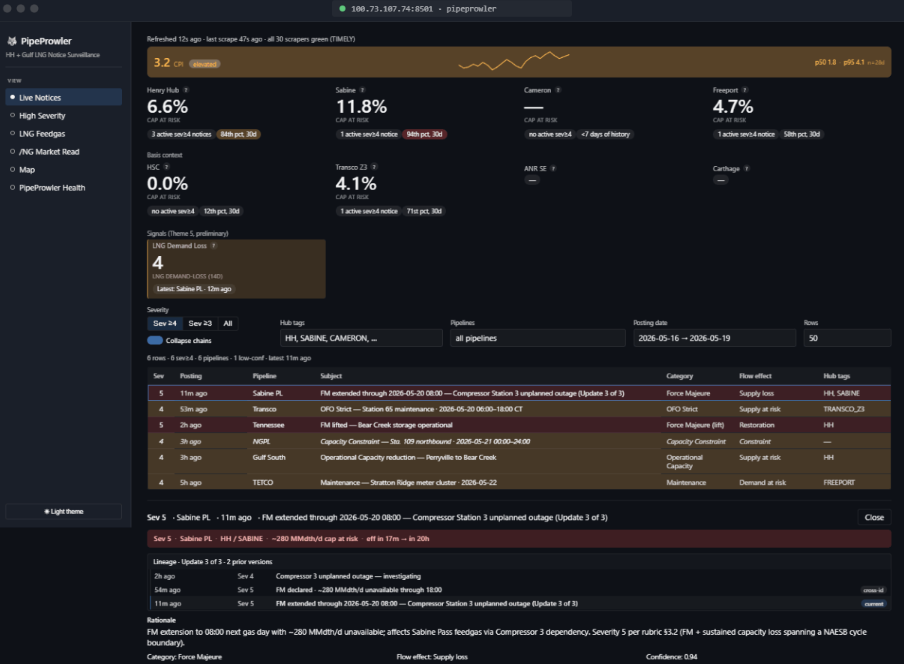Image resolution: width=904 pixels, height=664 pixels.
Task: Click HSC 12th pct, 30d chip
Action: [x=221, y=212]
